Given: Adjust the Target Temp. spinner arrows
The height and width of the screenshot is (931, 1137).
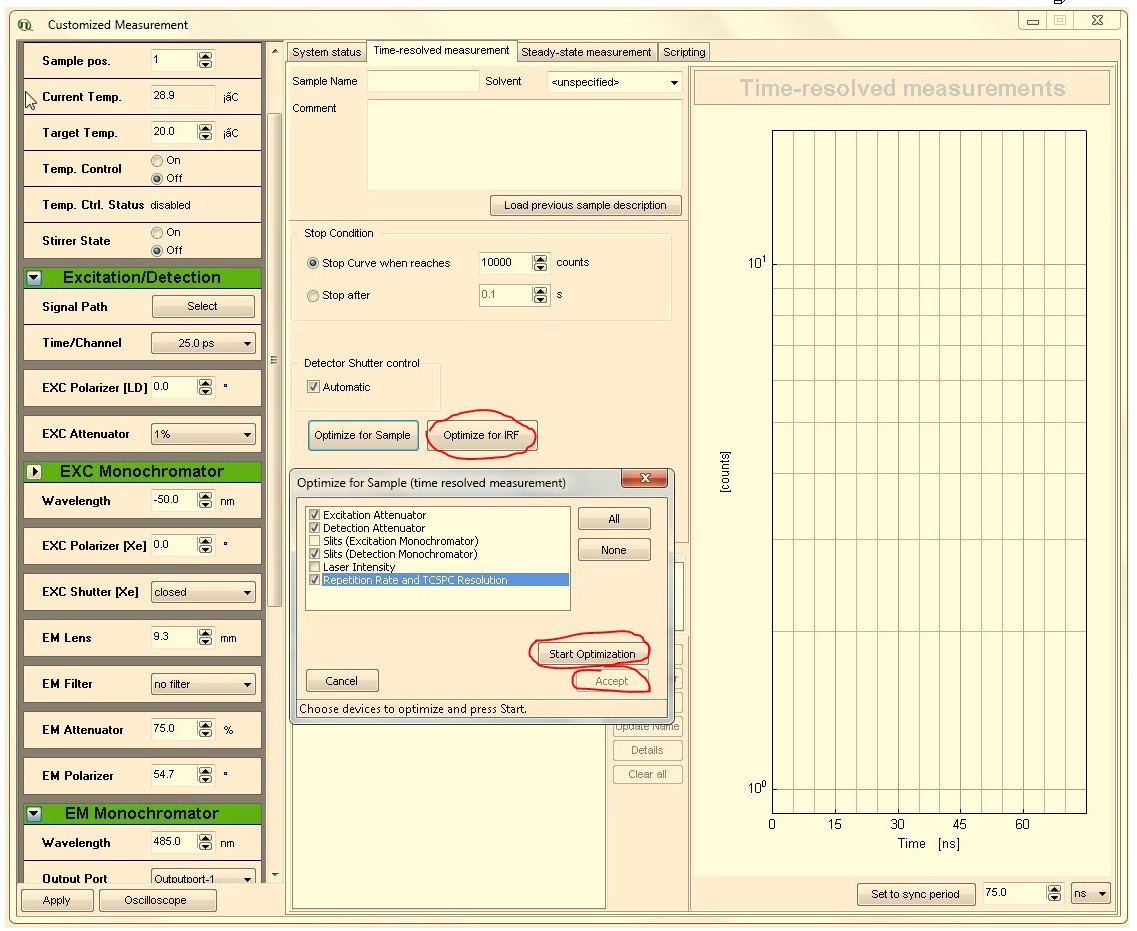Looking at the screenshot, I should pyautogui.click(x=205, y=132).
